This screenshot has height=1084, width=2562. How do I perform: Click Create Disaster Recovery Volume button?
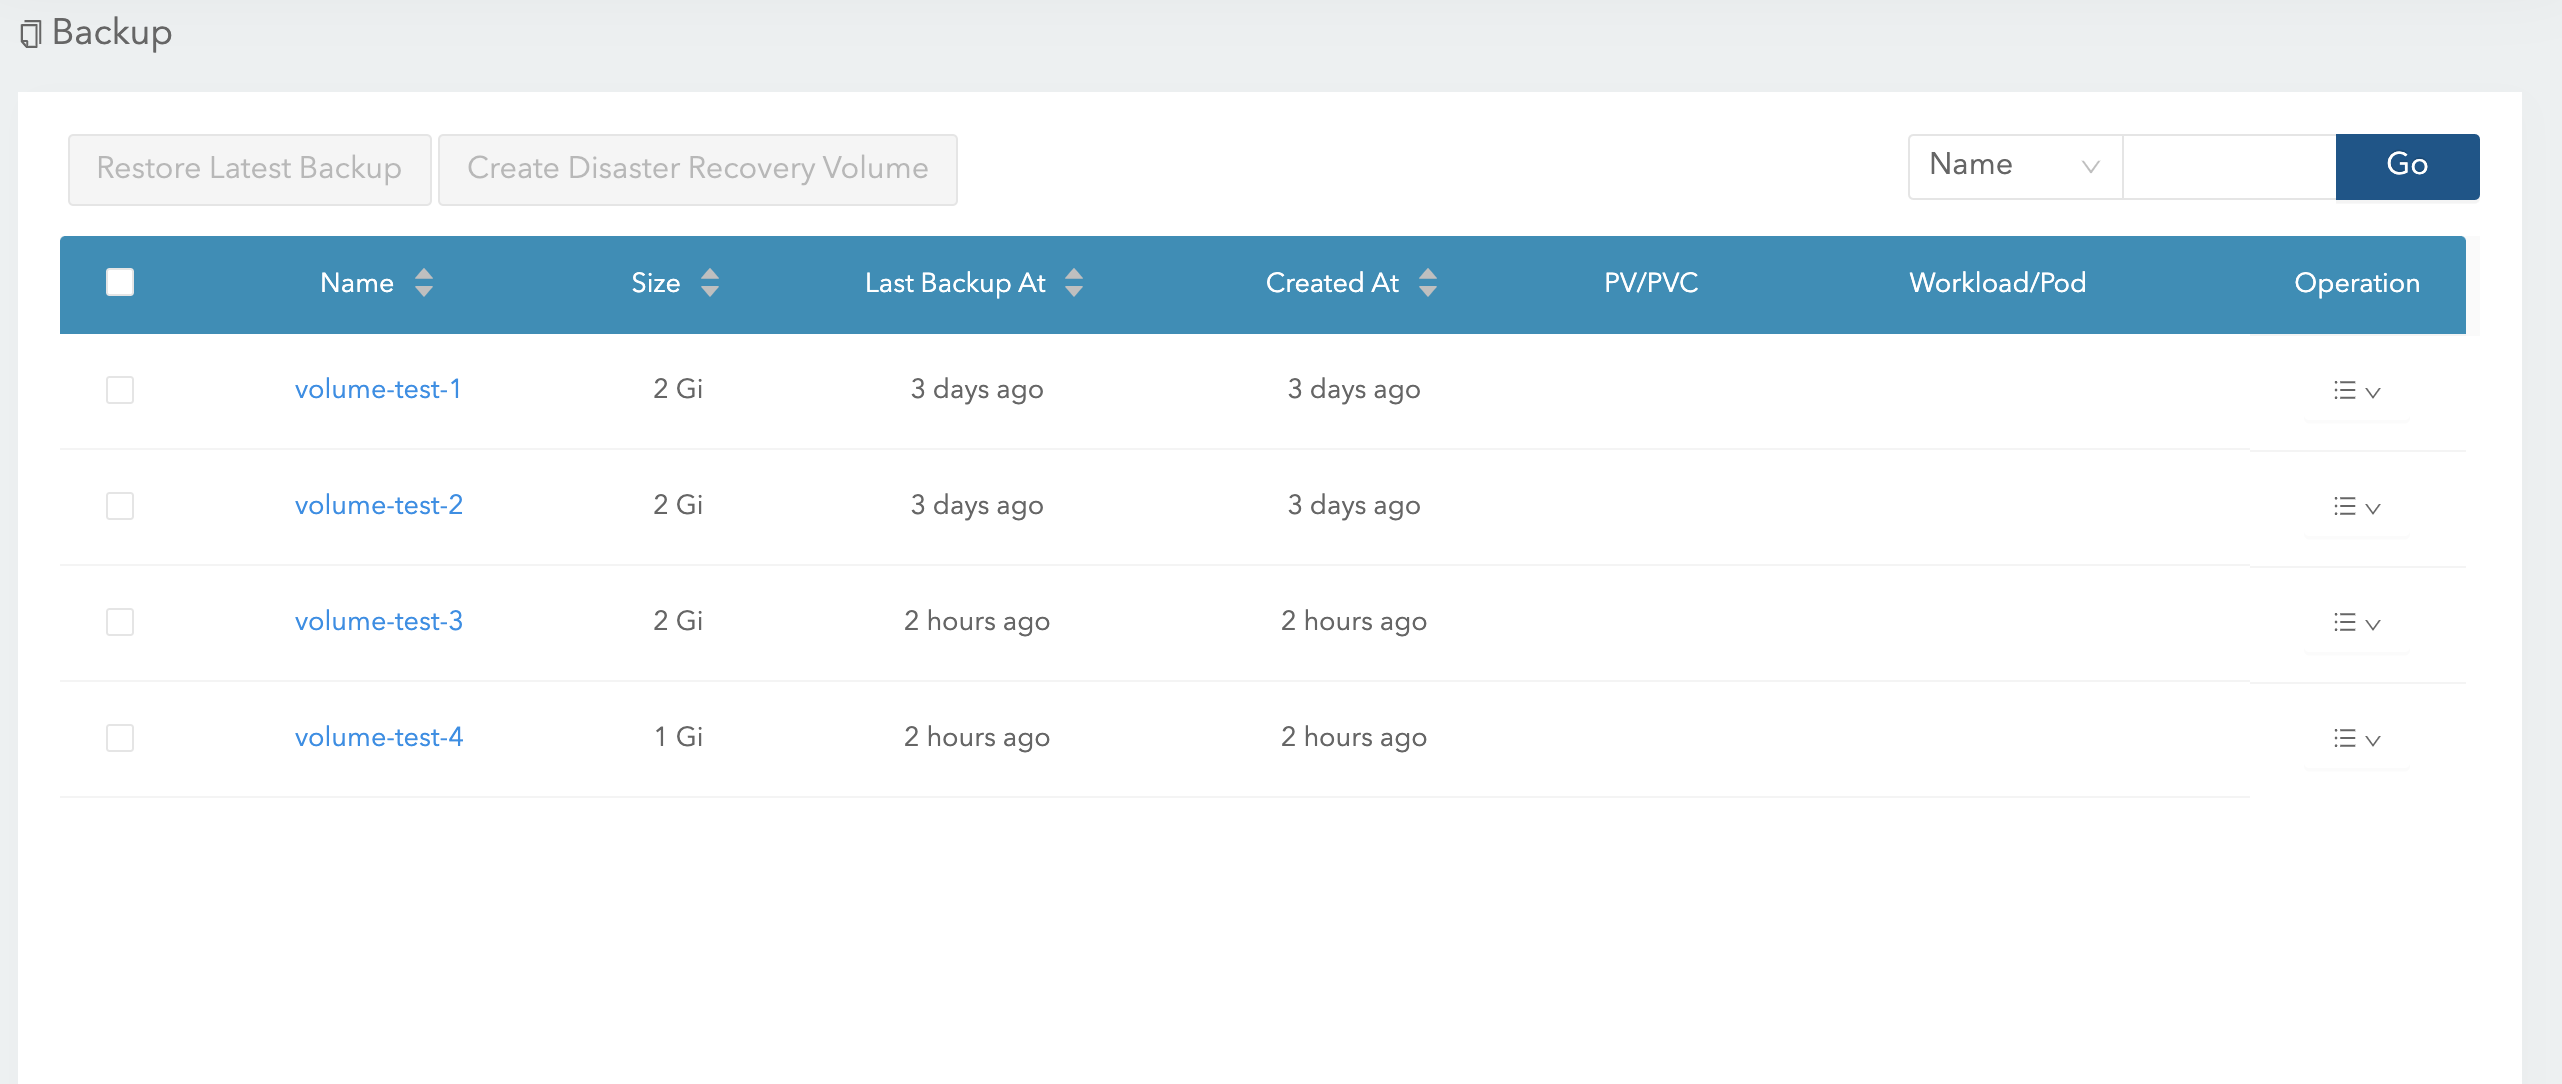point(697,169)
